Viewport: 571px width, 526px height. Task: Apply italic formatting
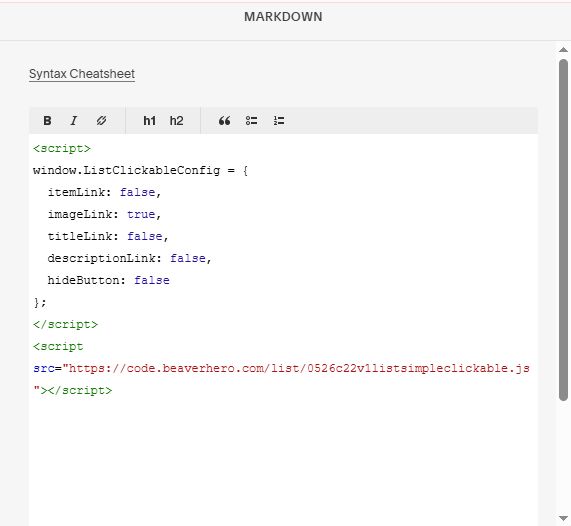[74, 121]
